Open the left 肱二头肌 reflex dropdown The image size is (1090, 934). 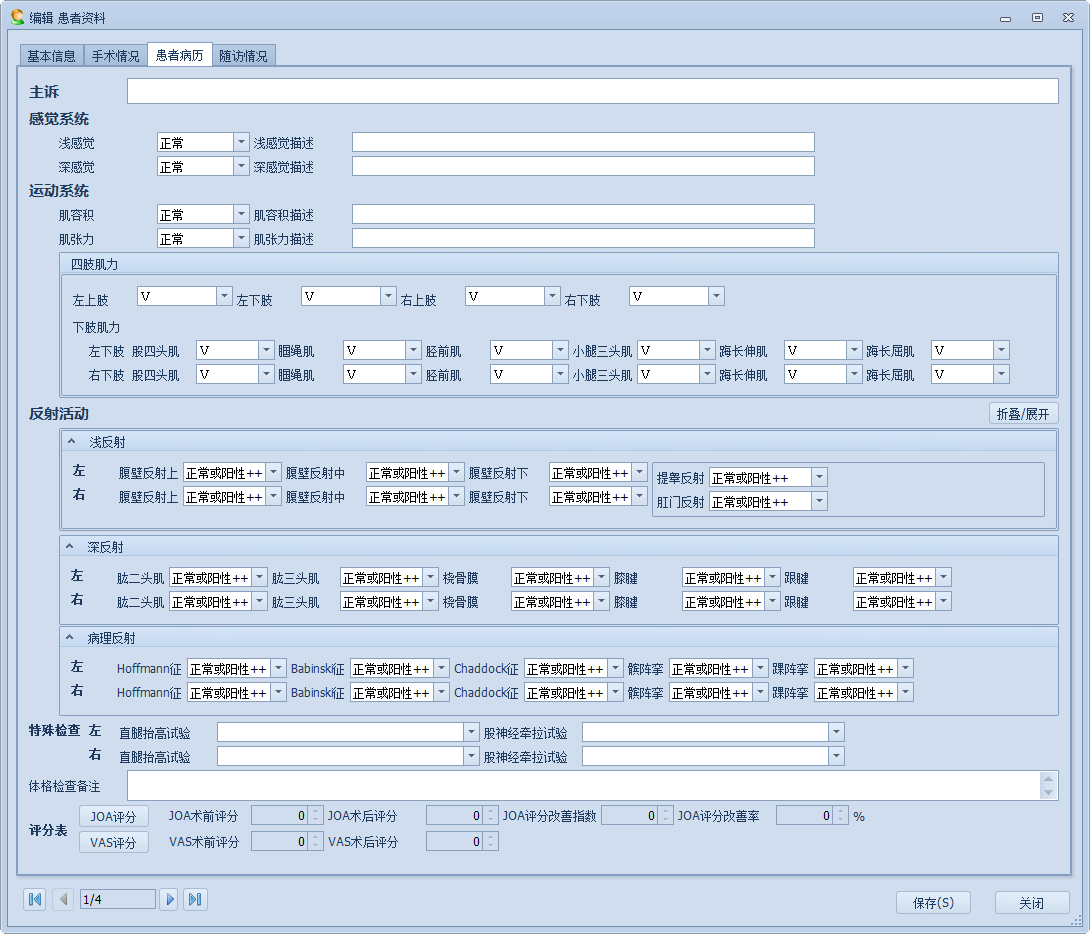[x=259, y=577]
